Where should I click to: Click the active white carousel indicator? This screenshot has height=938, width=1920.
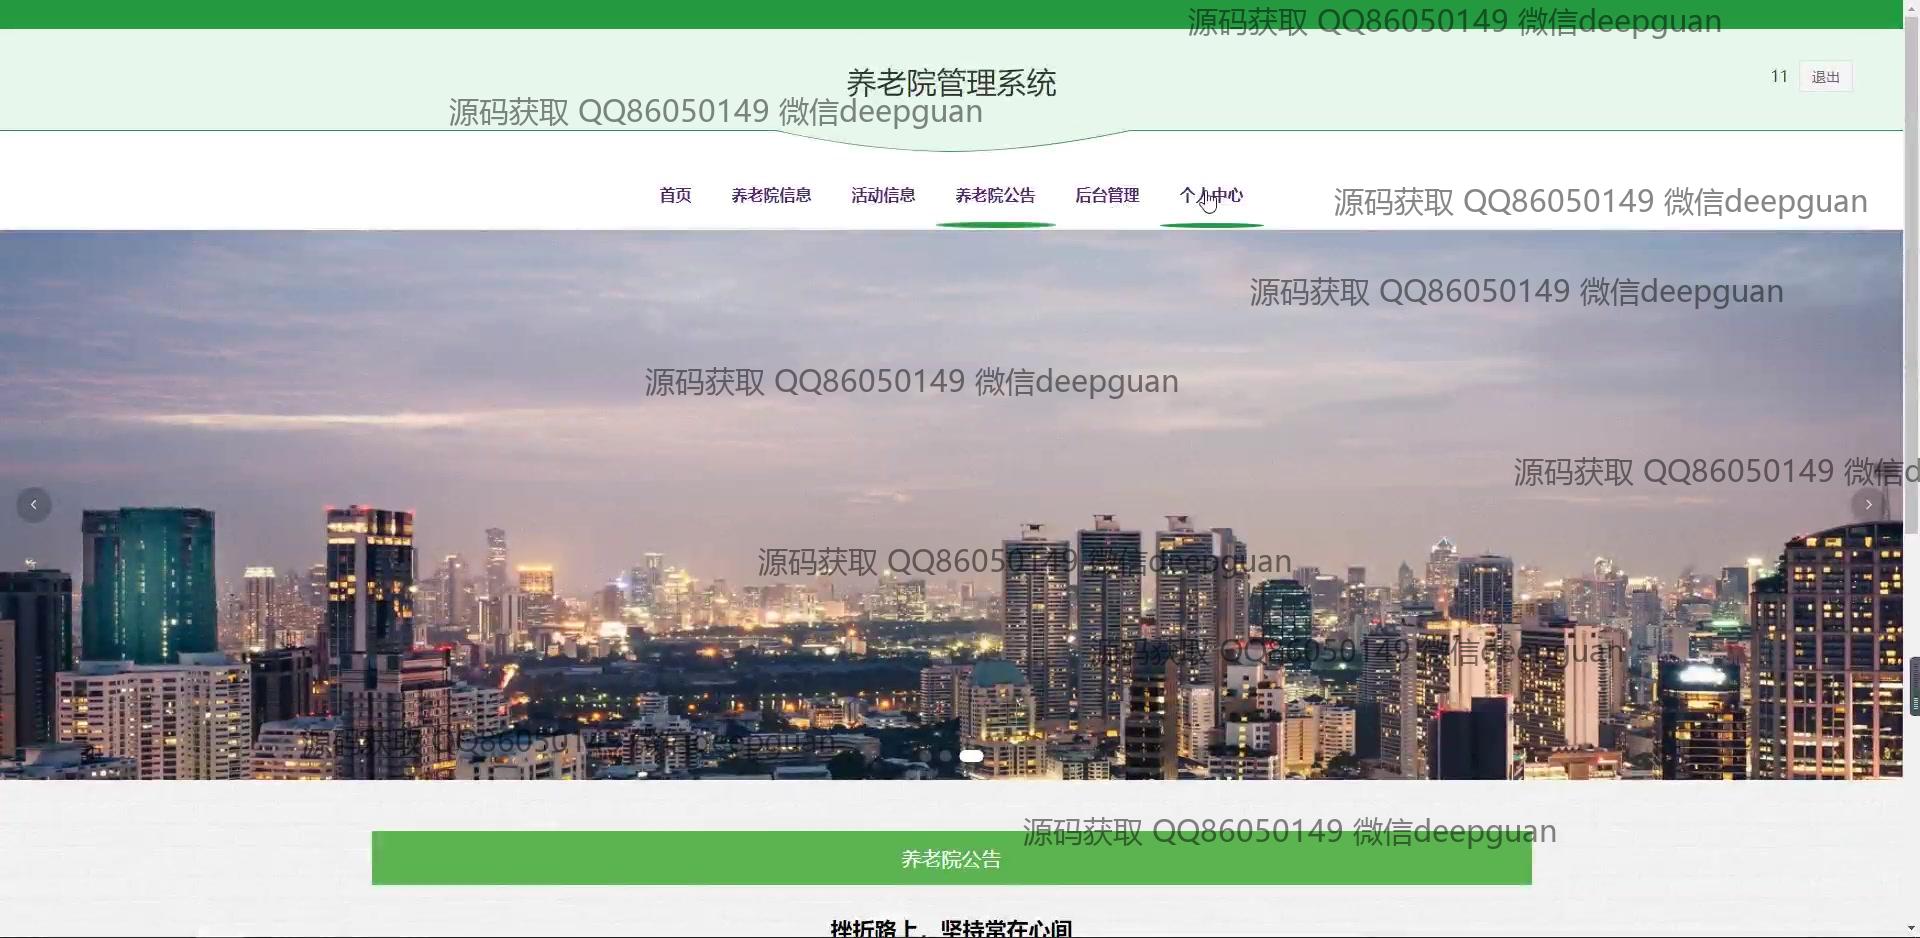click(x=971, y=756)
